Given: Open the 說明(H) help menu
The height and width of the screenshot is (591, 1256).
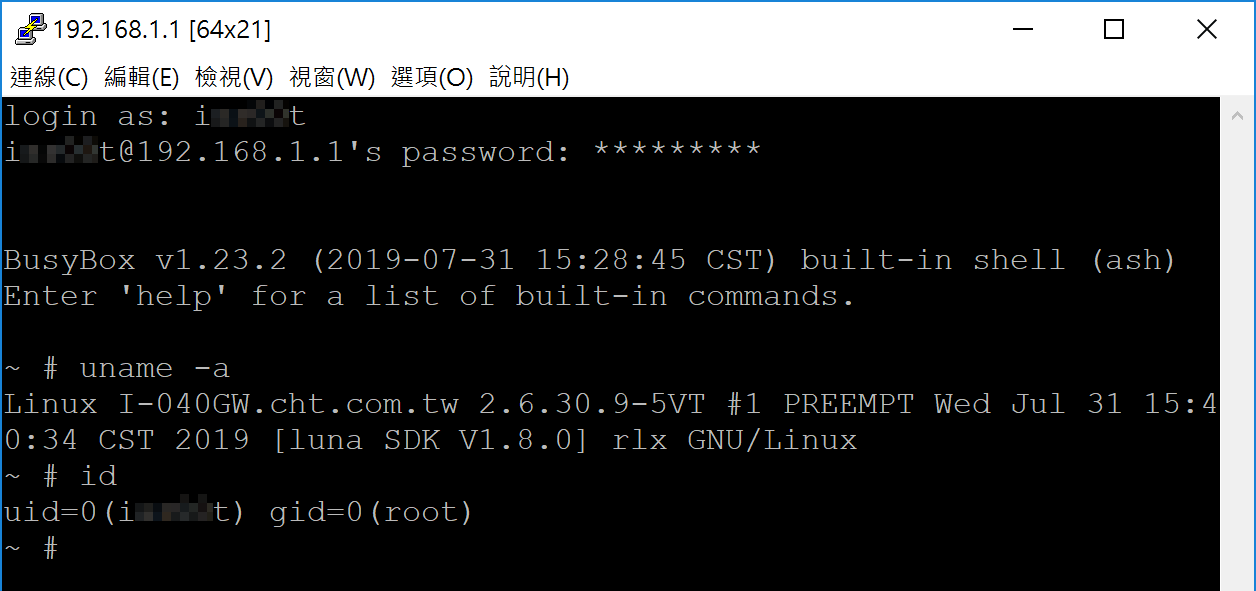Looking at the screenshot, I should click(529, 77).
